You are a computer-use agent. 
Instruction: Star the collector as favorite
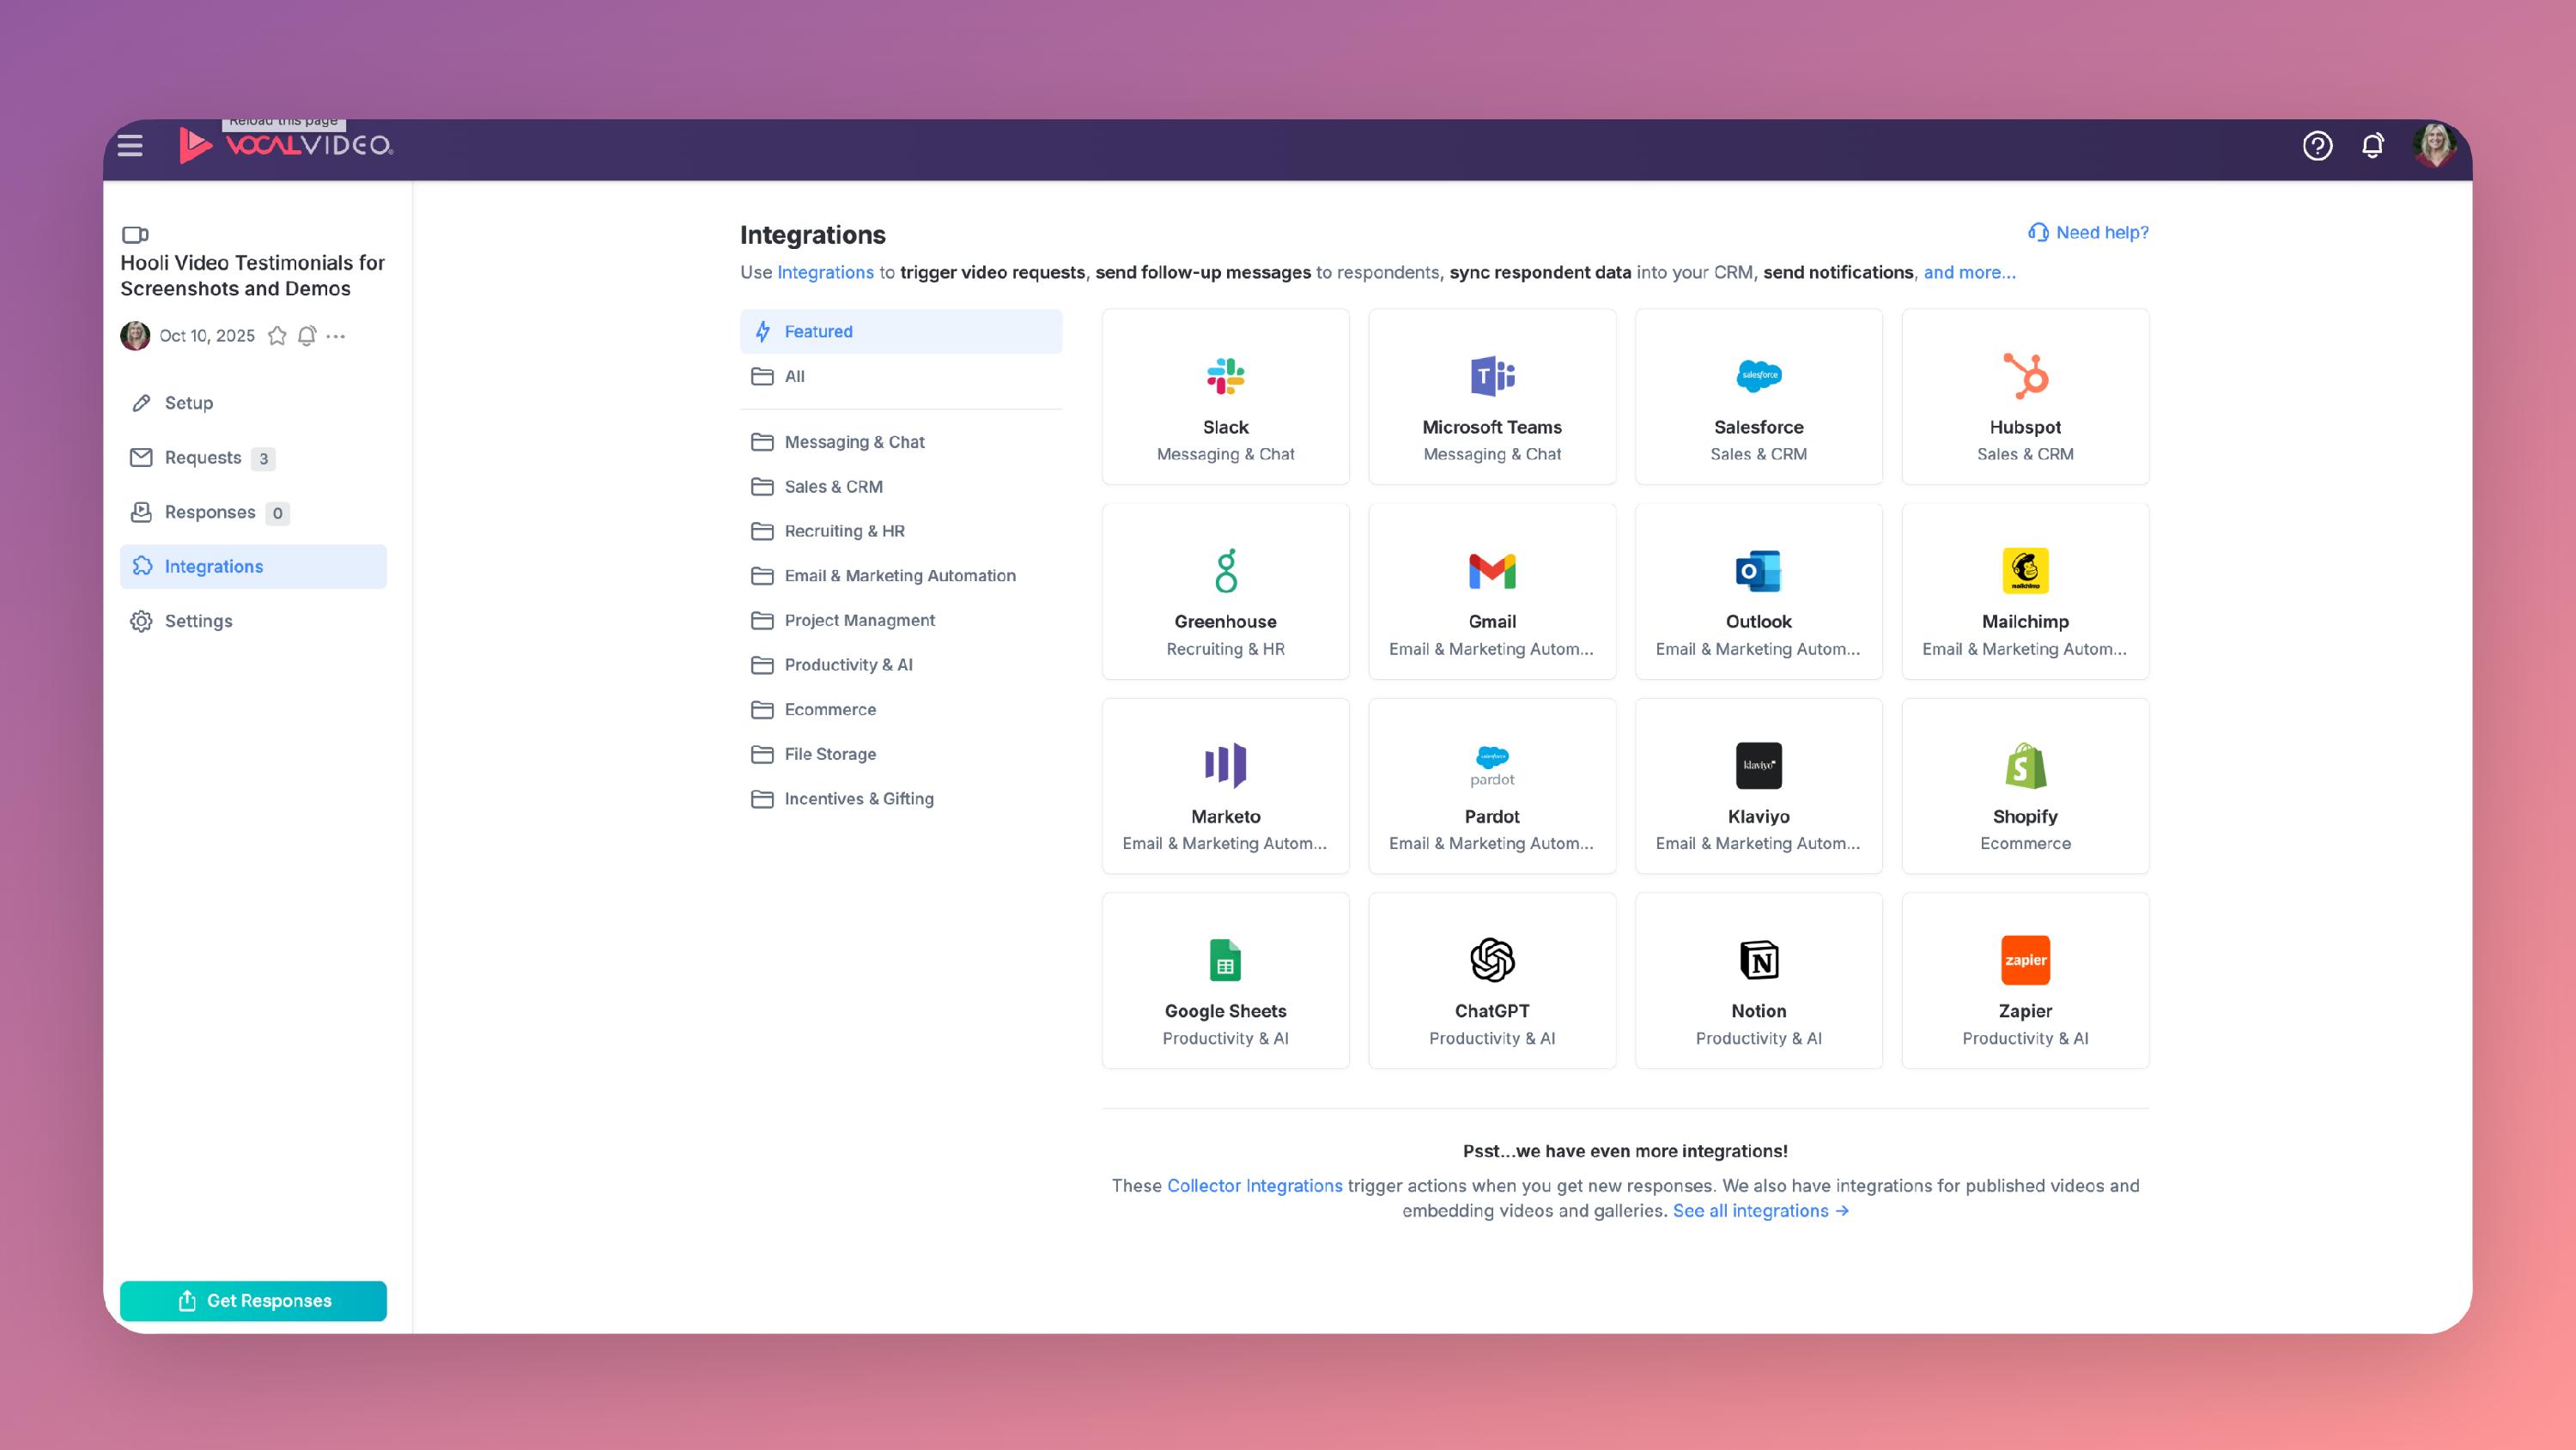(x=277, y=336)
